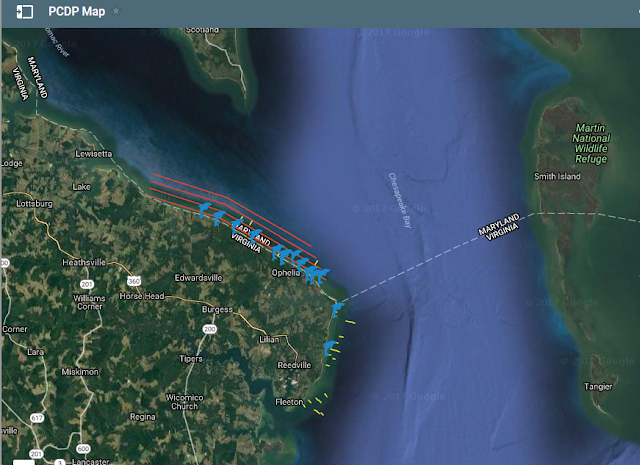Select the northwesternmost dolphin marker

[x=205, y=210]
